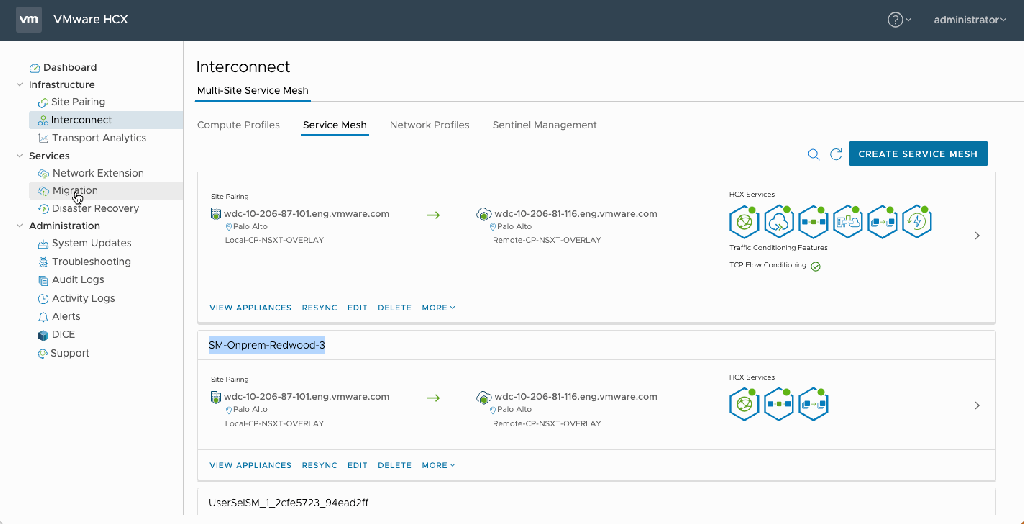The height and width of the screenshot is (524, 1024).
Task: Click the Disaster Recovery icon
Action: click(x=44, y=209)
